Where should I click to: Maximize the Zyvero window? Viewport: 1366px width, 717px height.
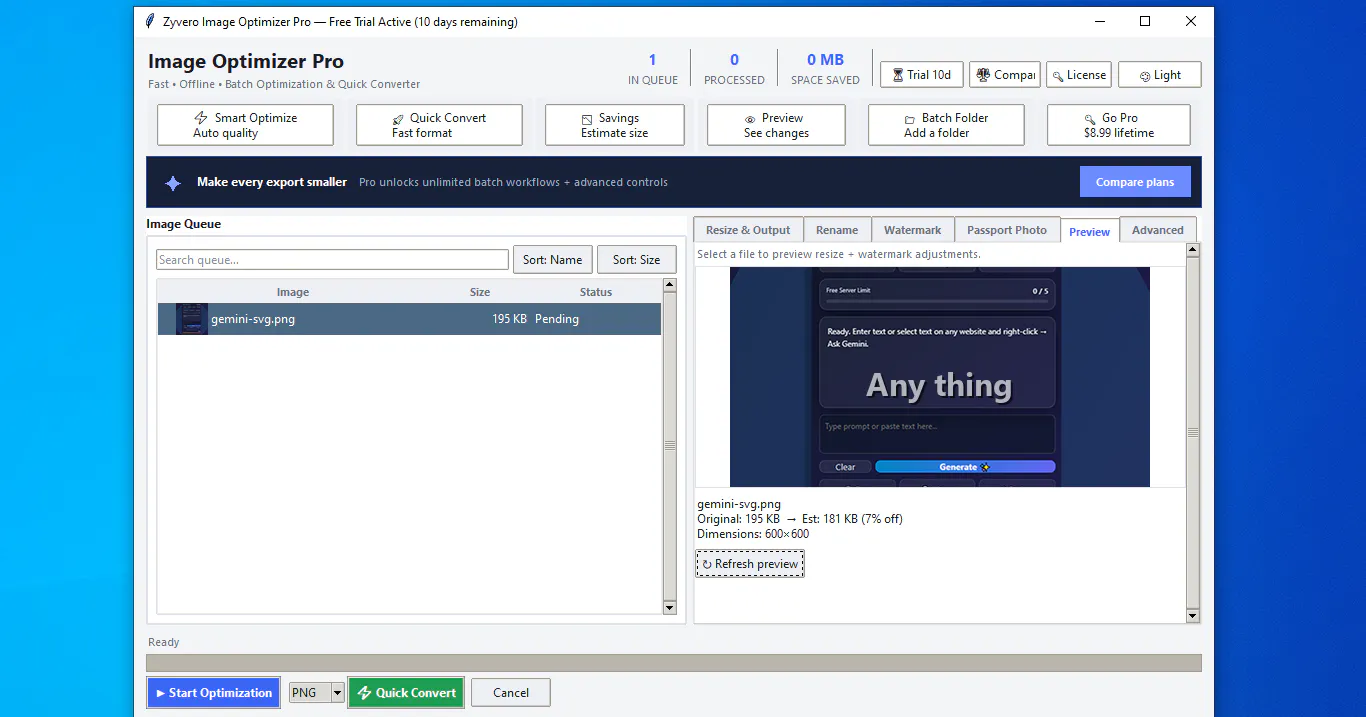pyautogui.click(x=1145, y=21)
